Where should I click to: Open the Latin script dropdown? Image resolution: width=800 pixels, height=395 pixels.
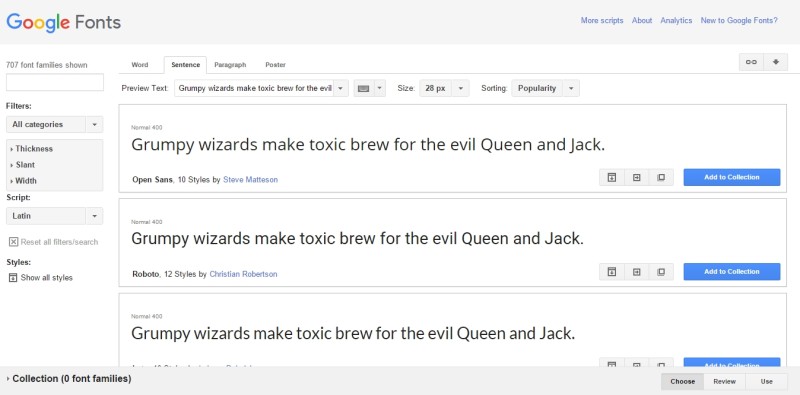(55, 216)
